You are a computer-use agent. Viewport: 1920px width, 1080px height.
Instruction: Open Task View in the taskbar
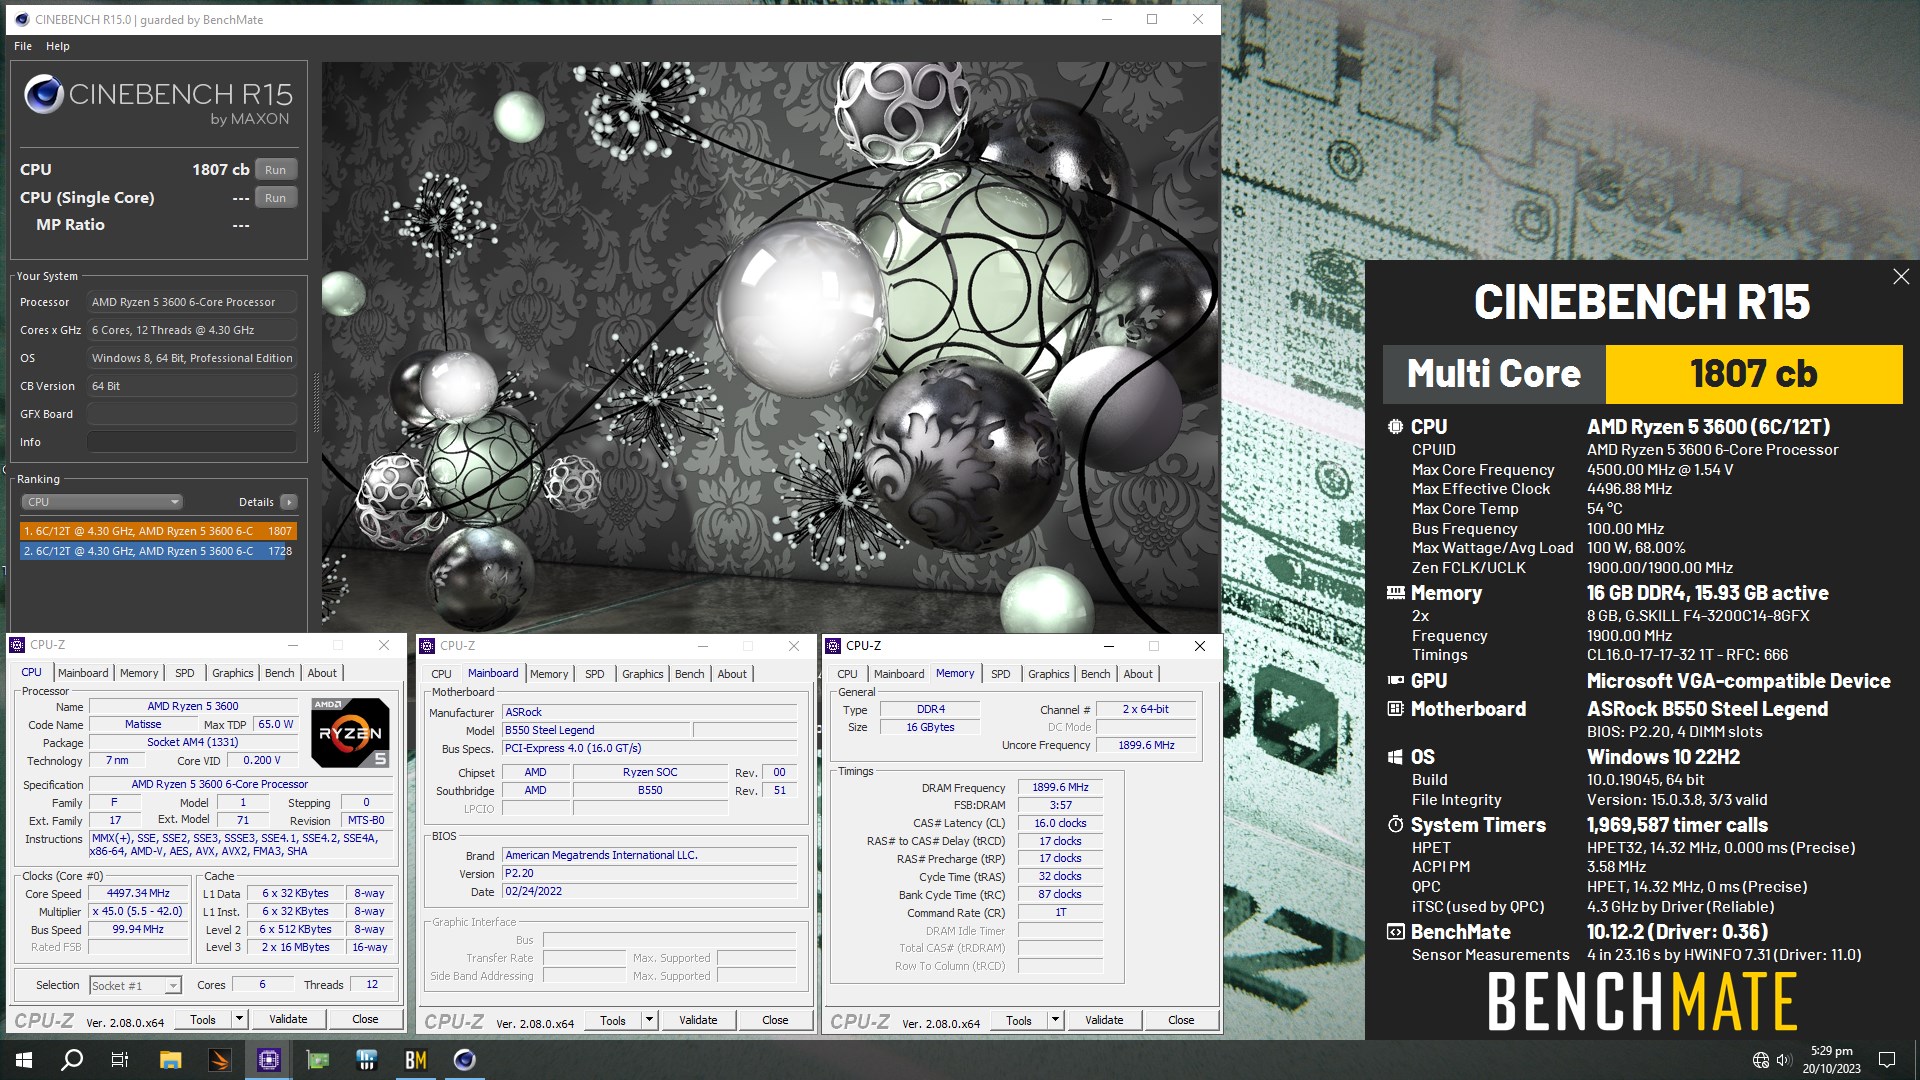[x=120, y=1060]
